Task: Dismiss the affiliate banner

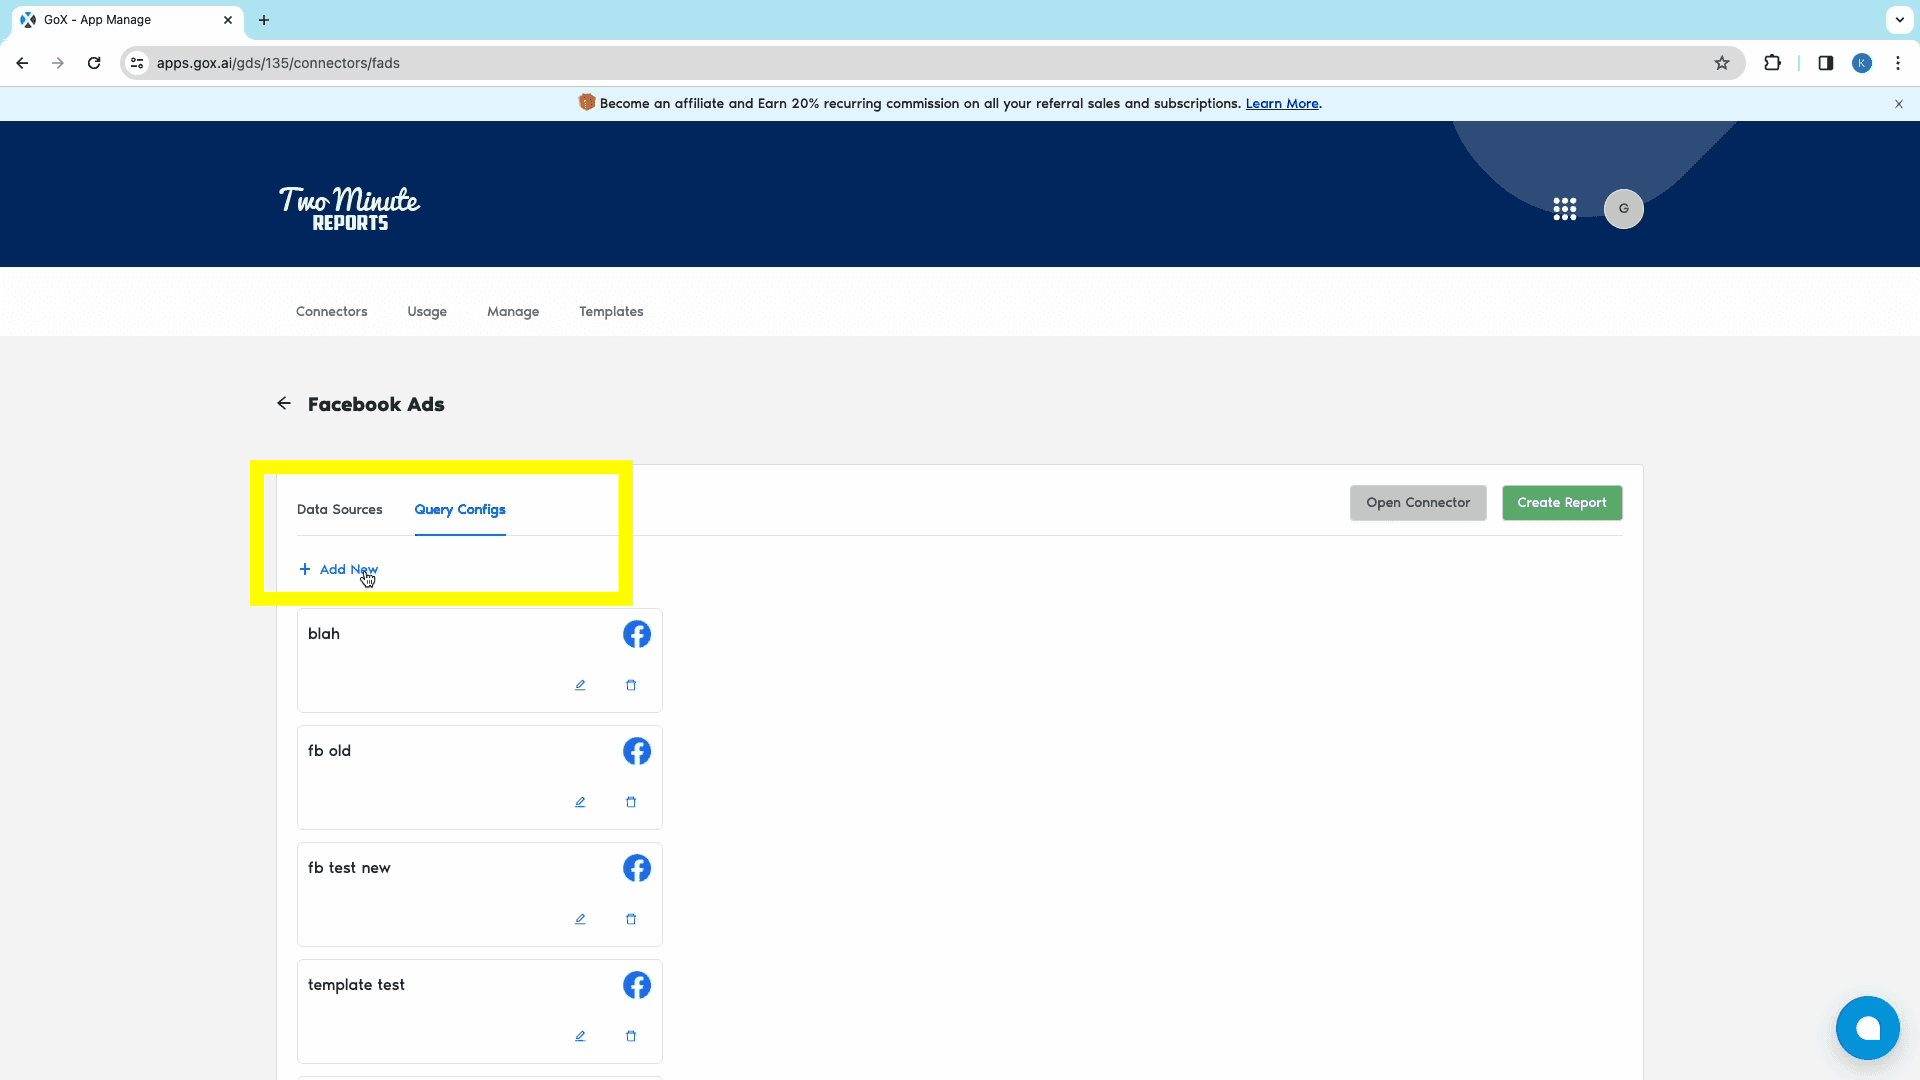Action: [1899, 104]
